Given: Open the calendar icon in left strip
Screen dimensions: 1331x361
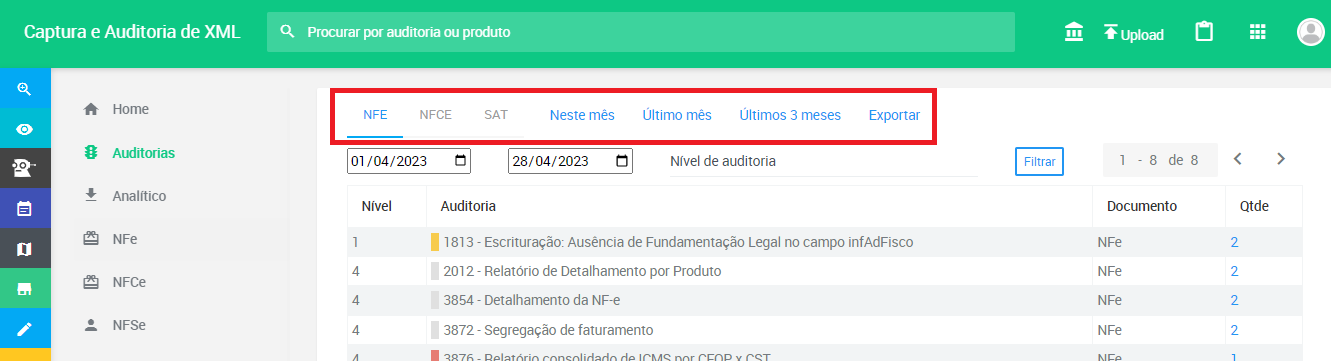Looking at the screenshot, I should [25, 209].
